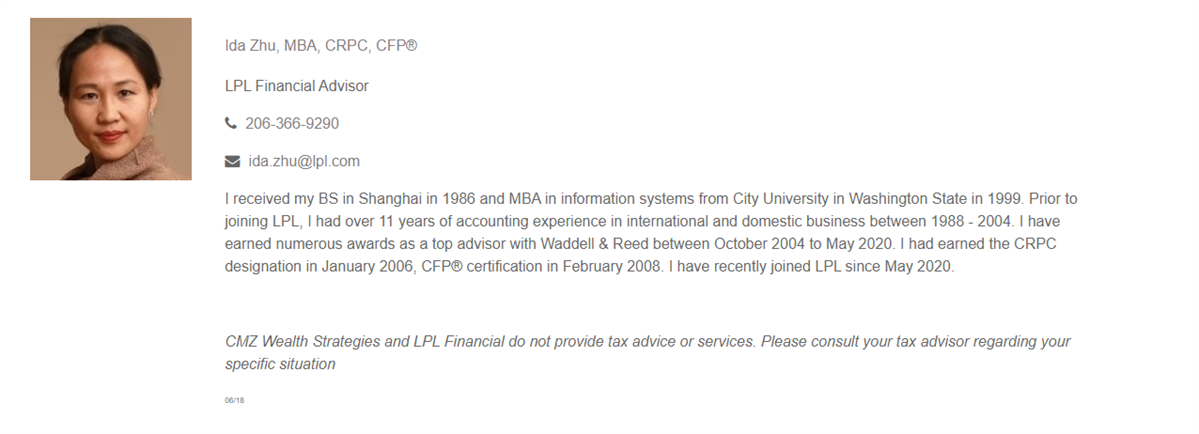Call the number 206-366-9290
1199x434 pixels.
tap(292, 124)
